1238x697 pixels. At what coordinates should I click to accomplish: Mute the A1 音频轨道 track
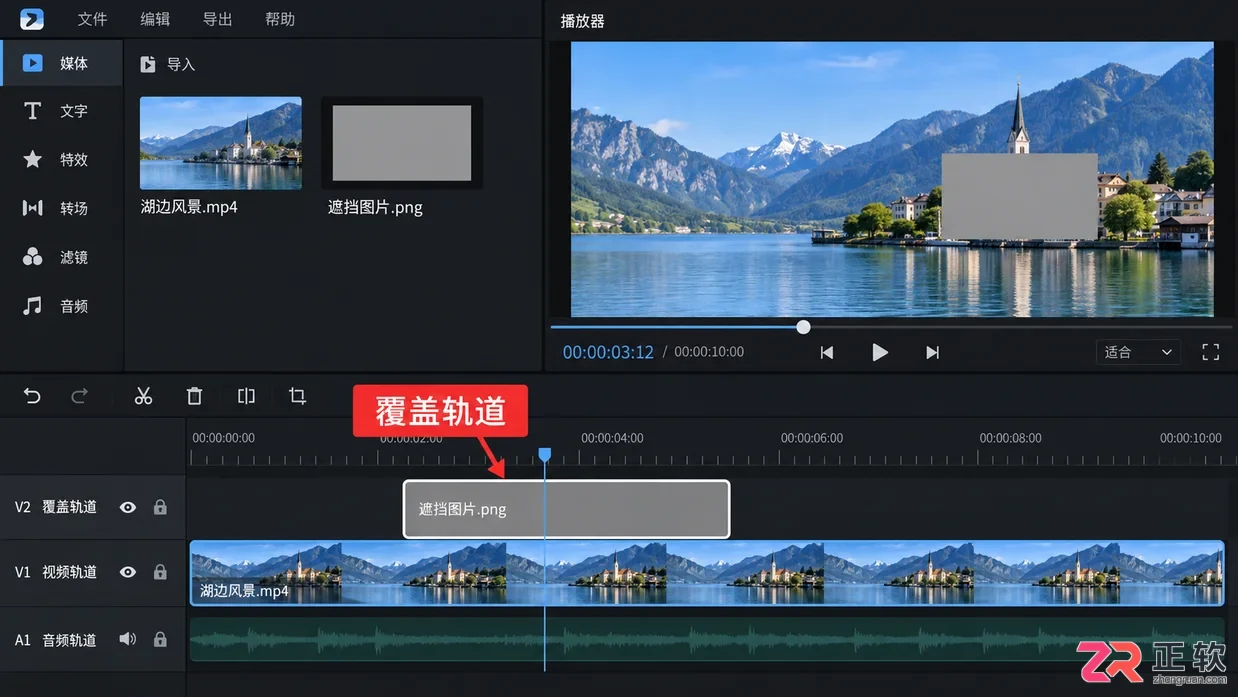128,639
